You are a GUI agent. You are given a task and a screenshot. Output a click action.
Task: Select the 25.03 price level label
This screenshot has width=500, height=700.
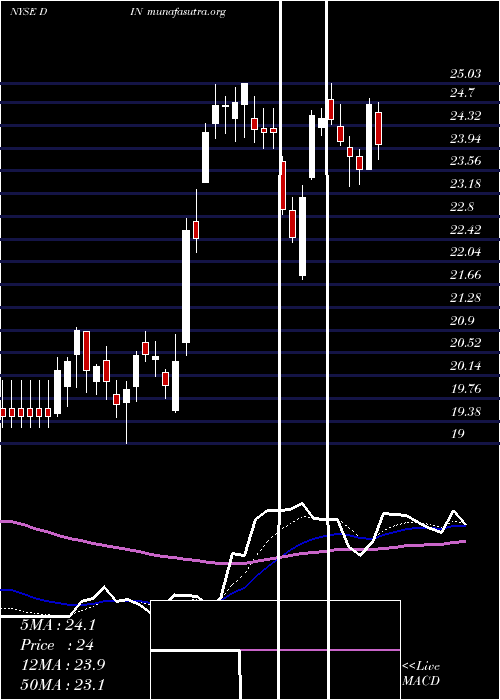pos(466,74)
